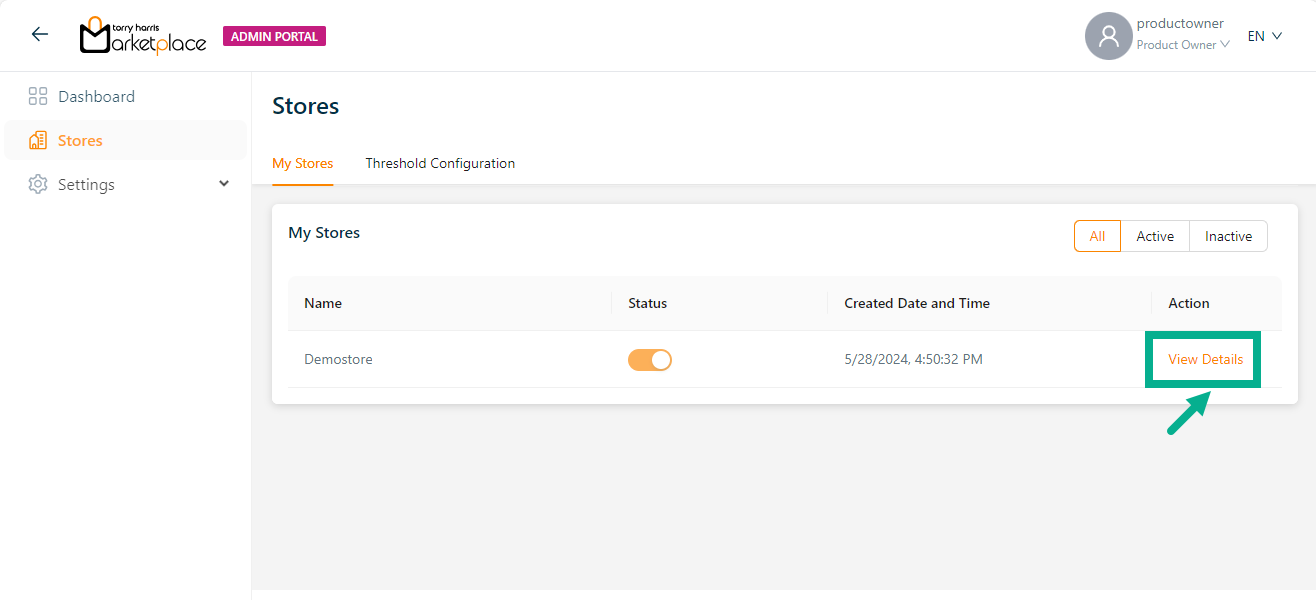Open View Details for Demostore

coord(1205,360)
